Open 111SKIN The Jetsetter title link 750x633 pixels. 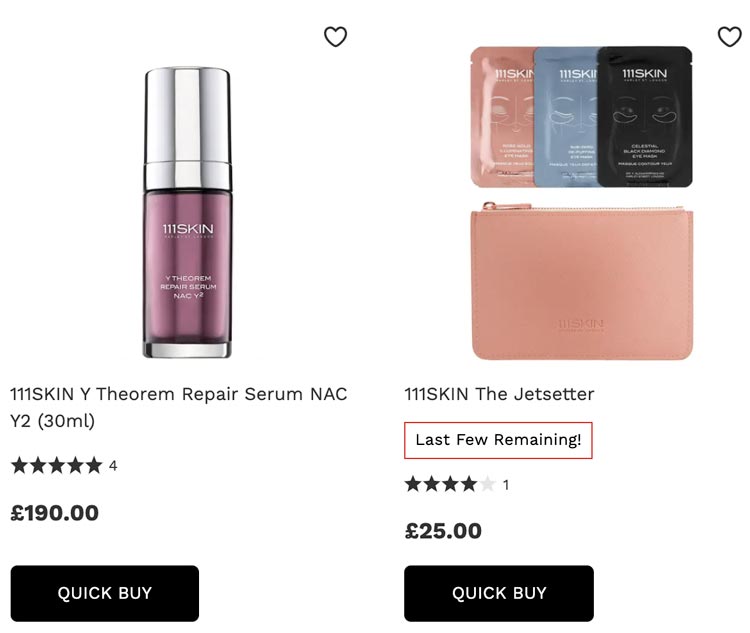point(499,394)
